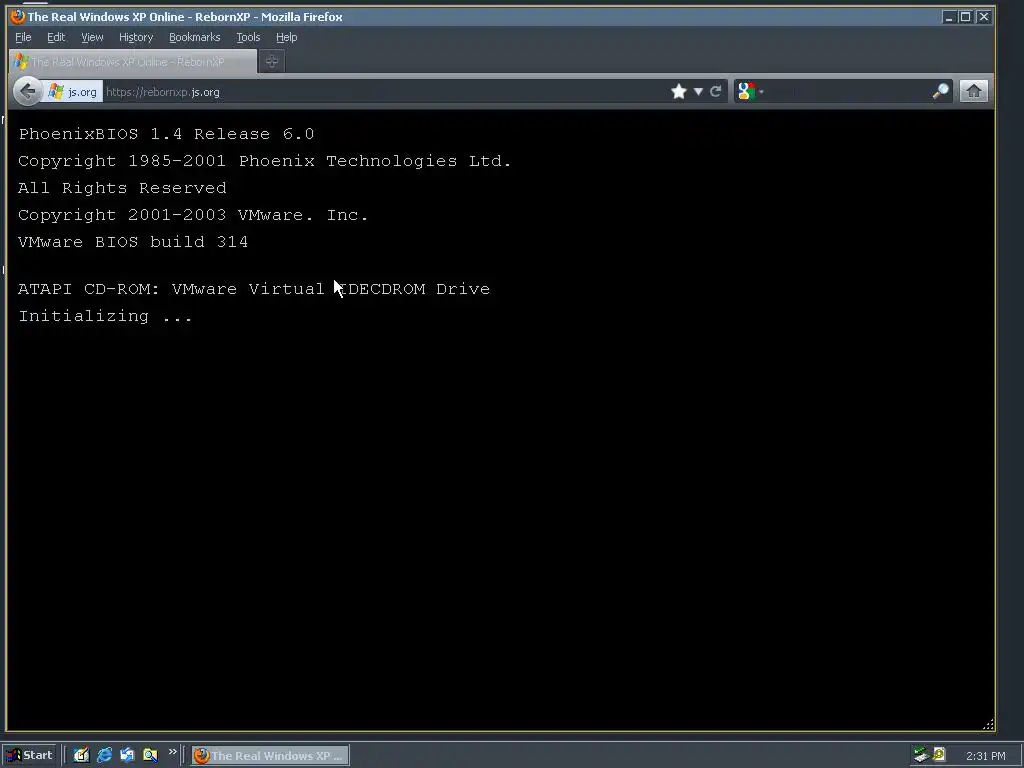
Task: Click the Firefox title bar icon
Action: pos(18,16)
